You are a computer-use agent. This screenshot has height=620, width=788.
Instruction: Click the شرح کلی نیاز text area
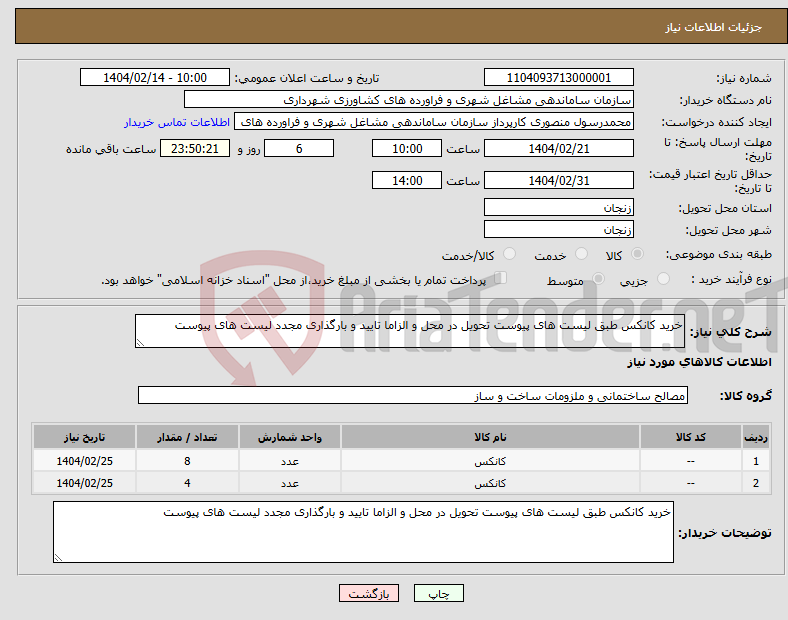tap(410, 331)
